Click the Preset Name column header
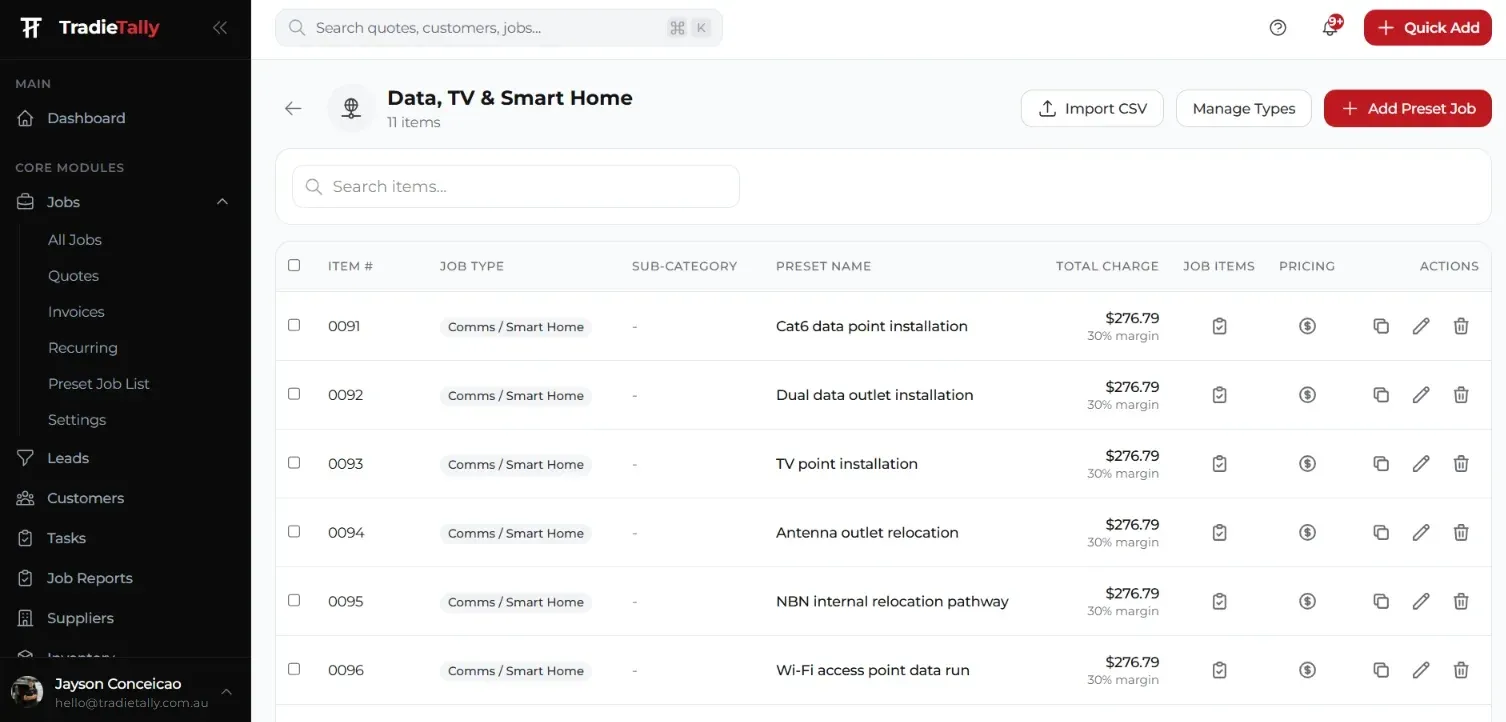The image size is (1506, 722). point(823,266)
